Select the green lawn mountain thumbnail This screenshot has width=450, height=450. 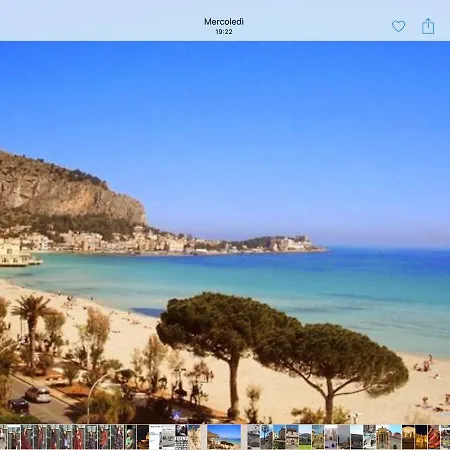(305, 437)
